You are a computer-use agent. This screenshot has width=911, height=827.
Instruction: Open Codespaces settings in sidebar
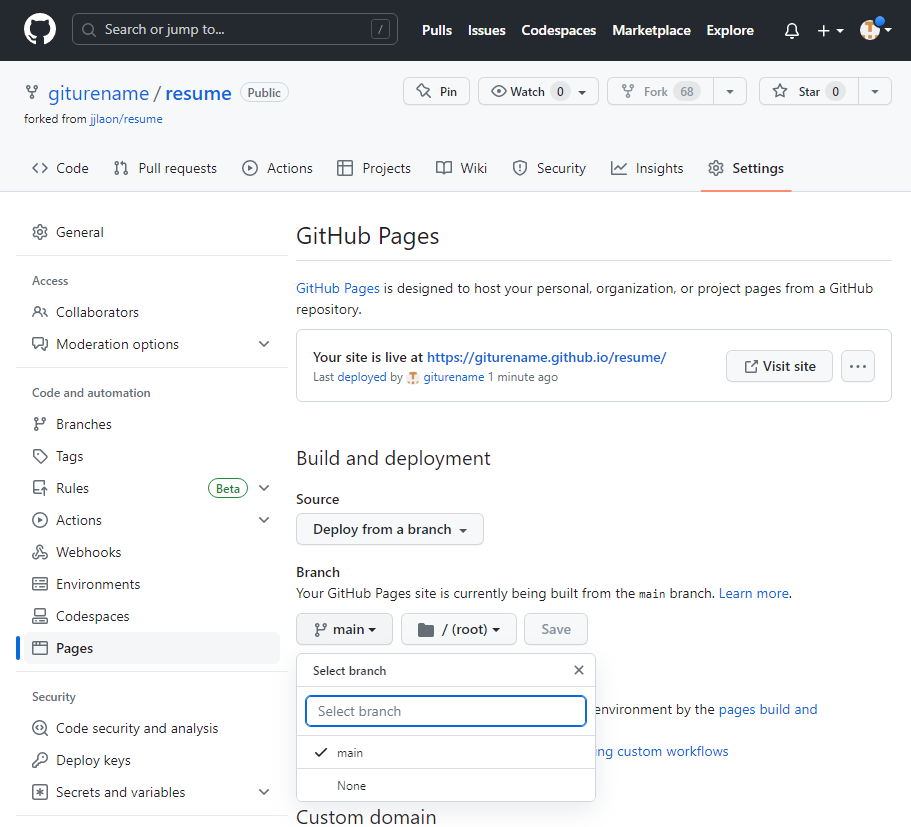tap(152, 616)
